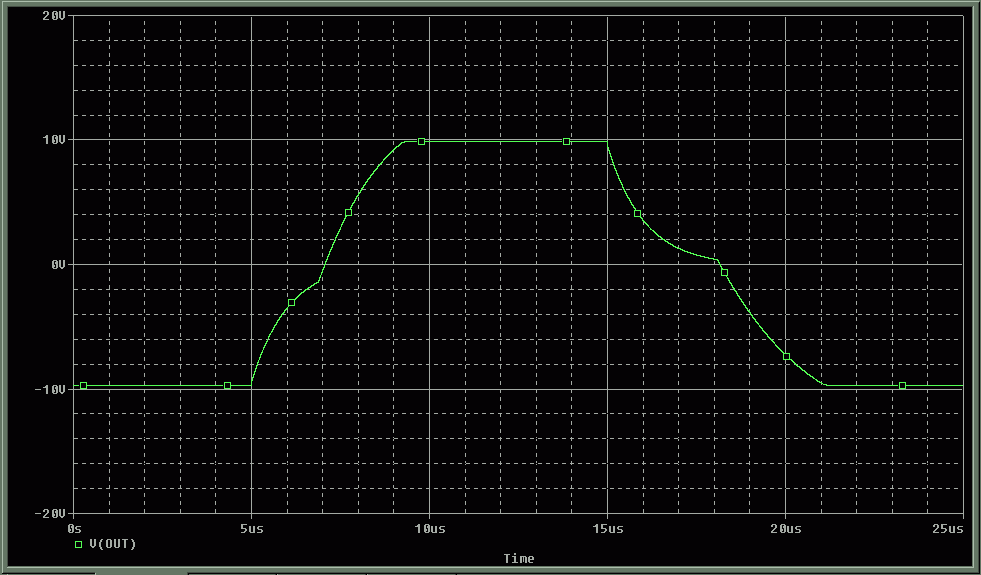The width and height of the screenshot is (981, 575).
Task: Select trace marker on 10V plateau near 10us
Action: click(422, 142)
